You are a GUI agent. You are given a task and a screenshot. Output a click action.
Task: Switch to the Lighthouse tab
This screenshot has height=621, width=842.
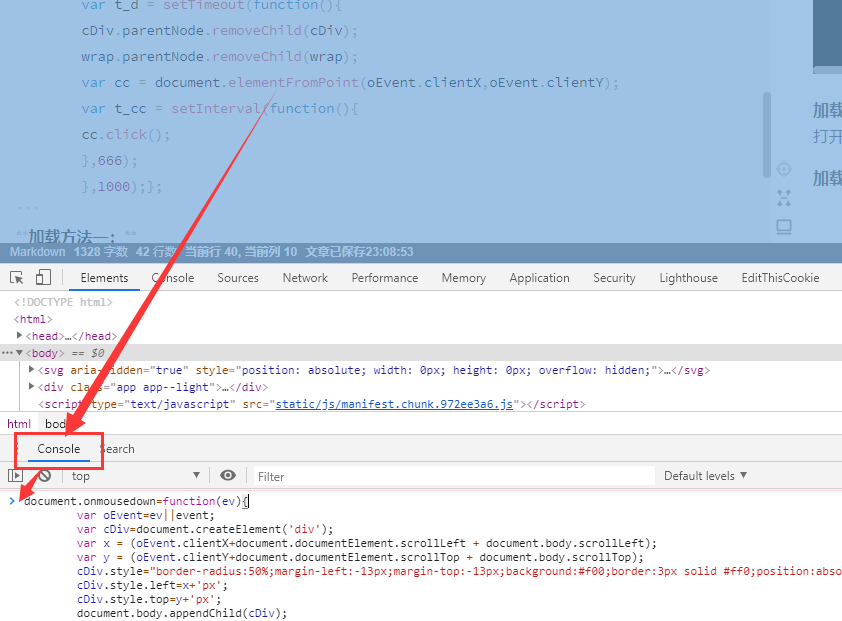[688, 278]
